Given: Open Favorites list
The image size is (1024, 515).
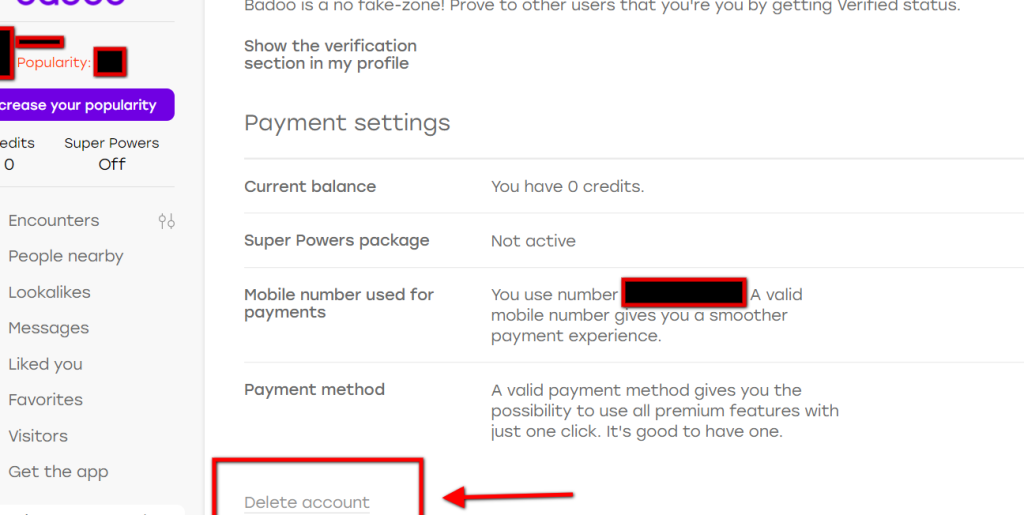Looking at the screenshot, I should pyautogui.click(x=45, y=400).
